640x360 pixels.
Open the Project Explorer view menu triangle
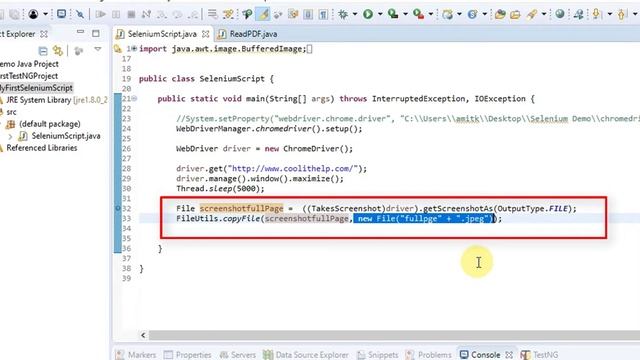(98, 49)
